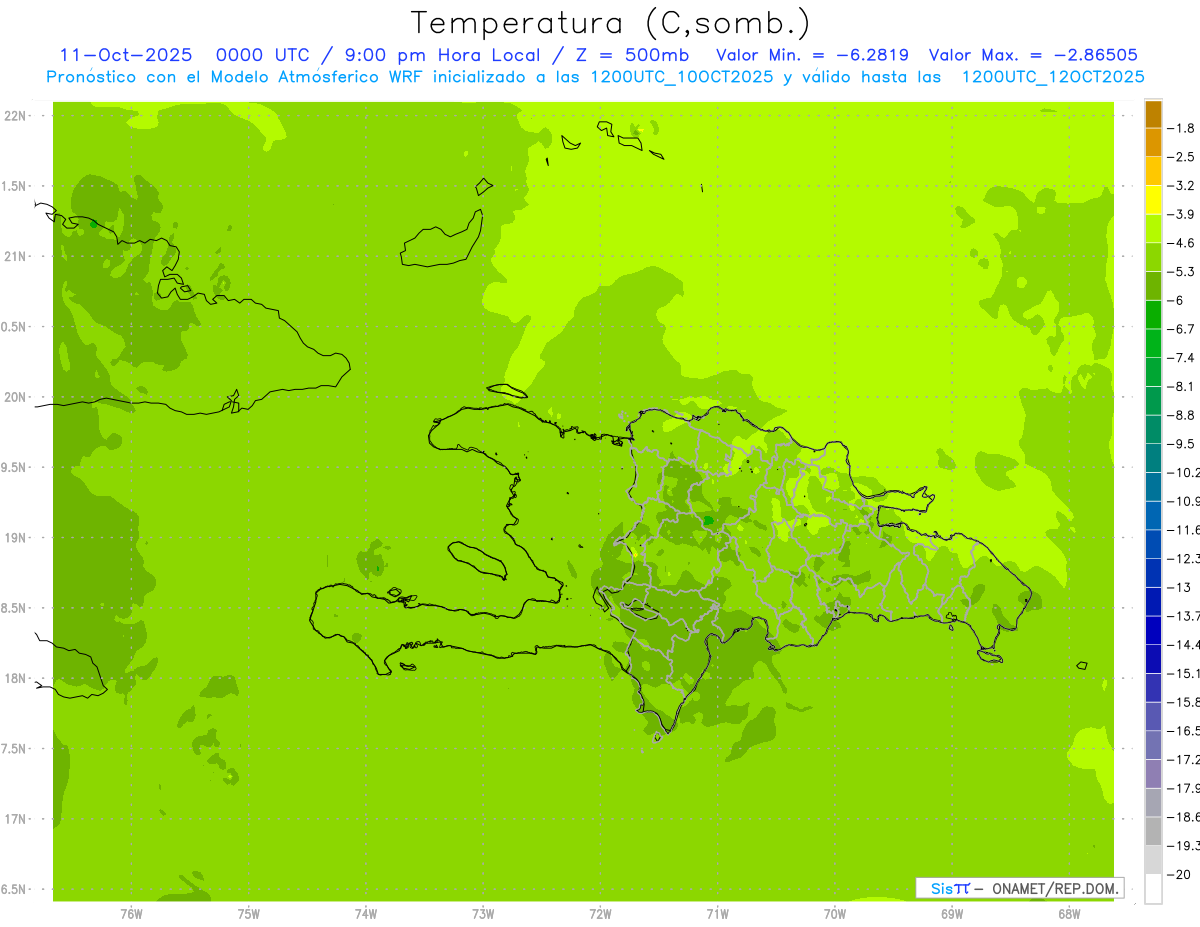Click the -15.1 label on color legend

click(x=1185, y=673)
